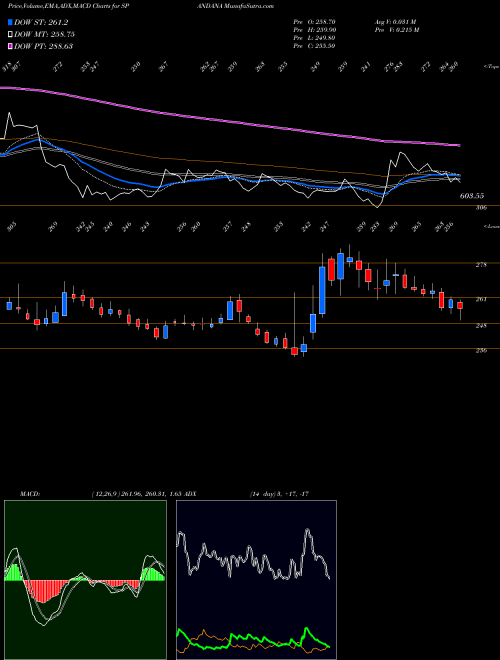Click the 'Pre C: 255.50' close value

pyautogui.click(x=314, y=46)
